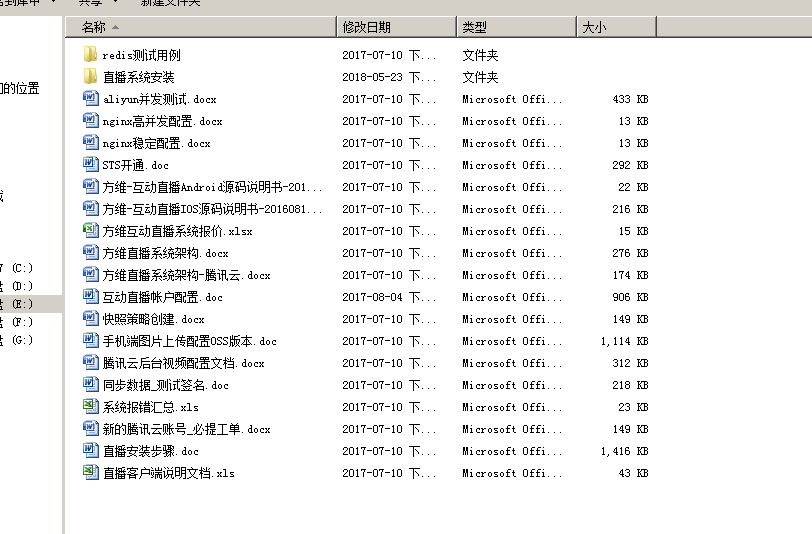812x534 pixels.
Task: Select drive (E:) in navigation pane
Action: (22, 304)
